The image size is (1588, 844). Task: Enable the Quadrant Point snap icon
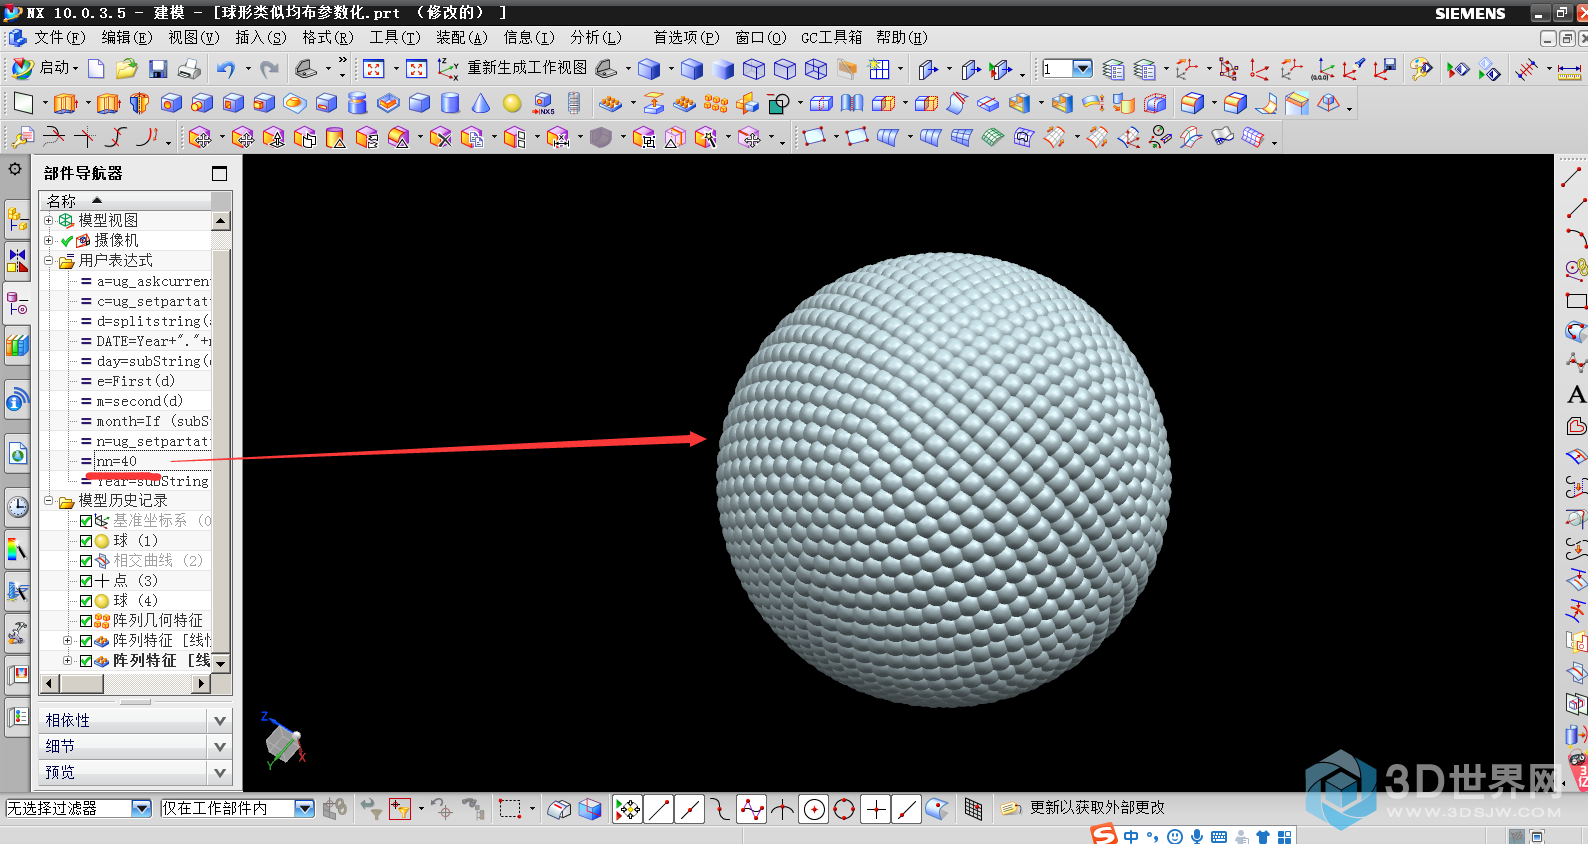click(x=844, y=809)
